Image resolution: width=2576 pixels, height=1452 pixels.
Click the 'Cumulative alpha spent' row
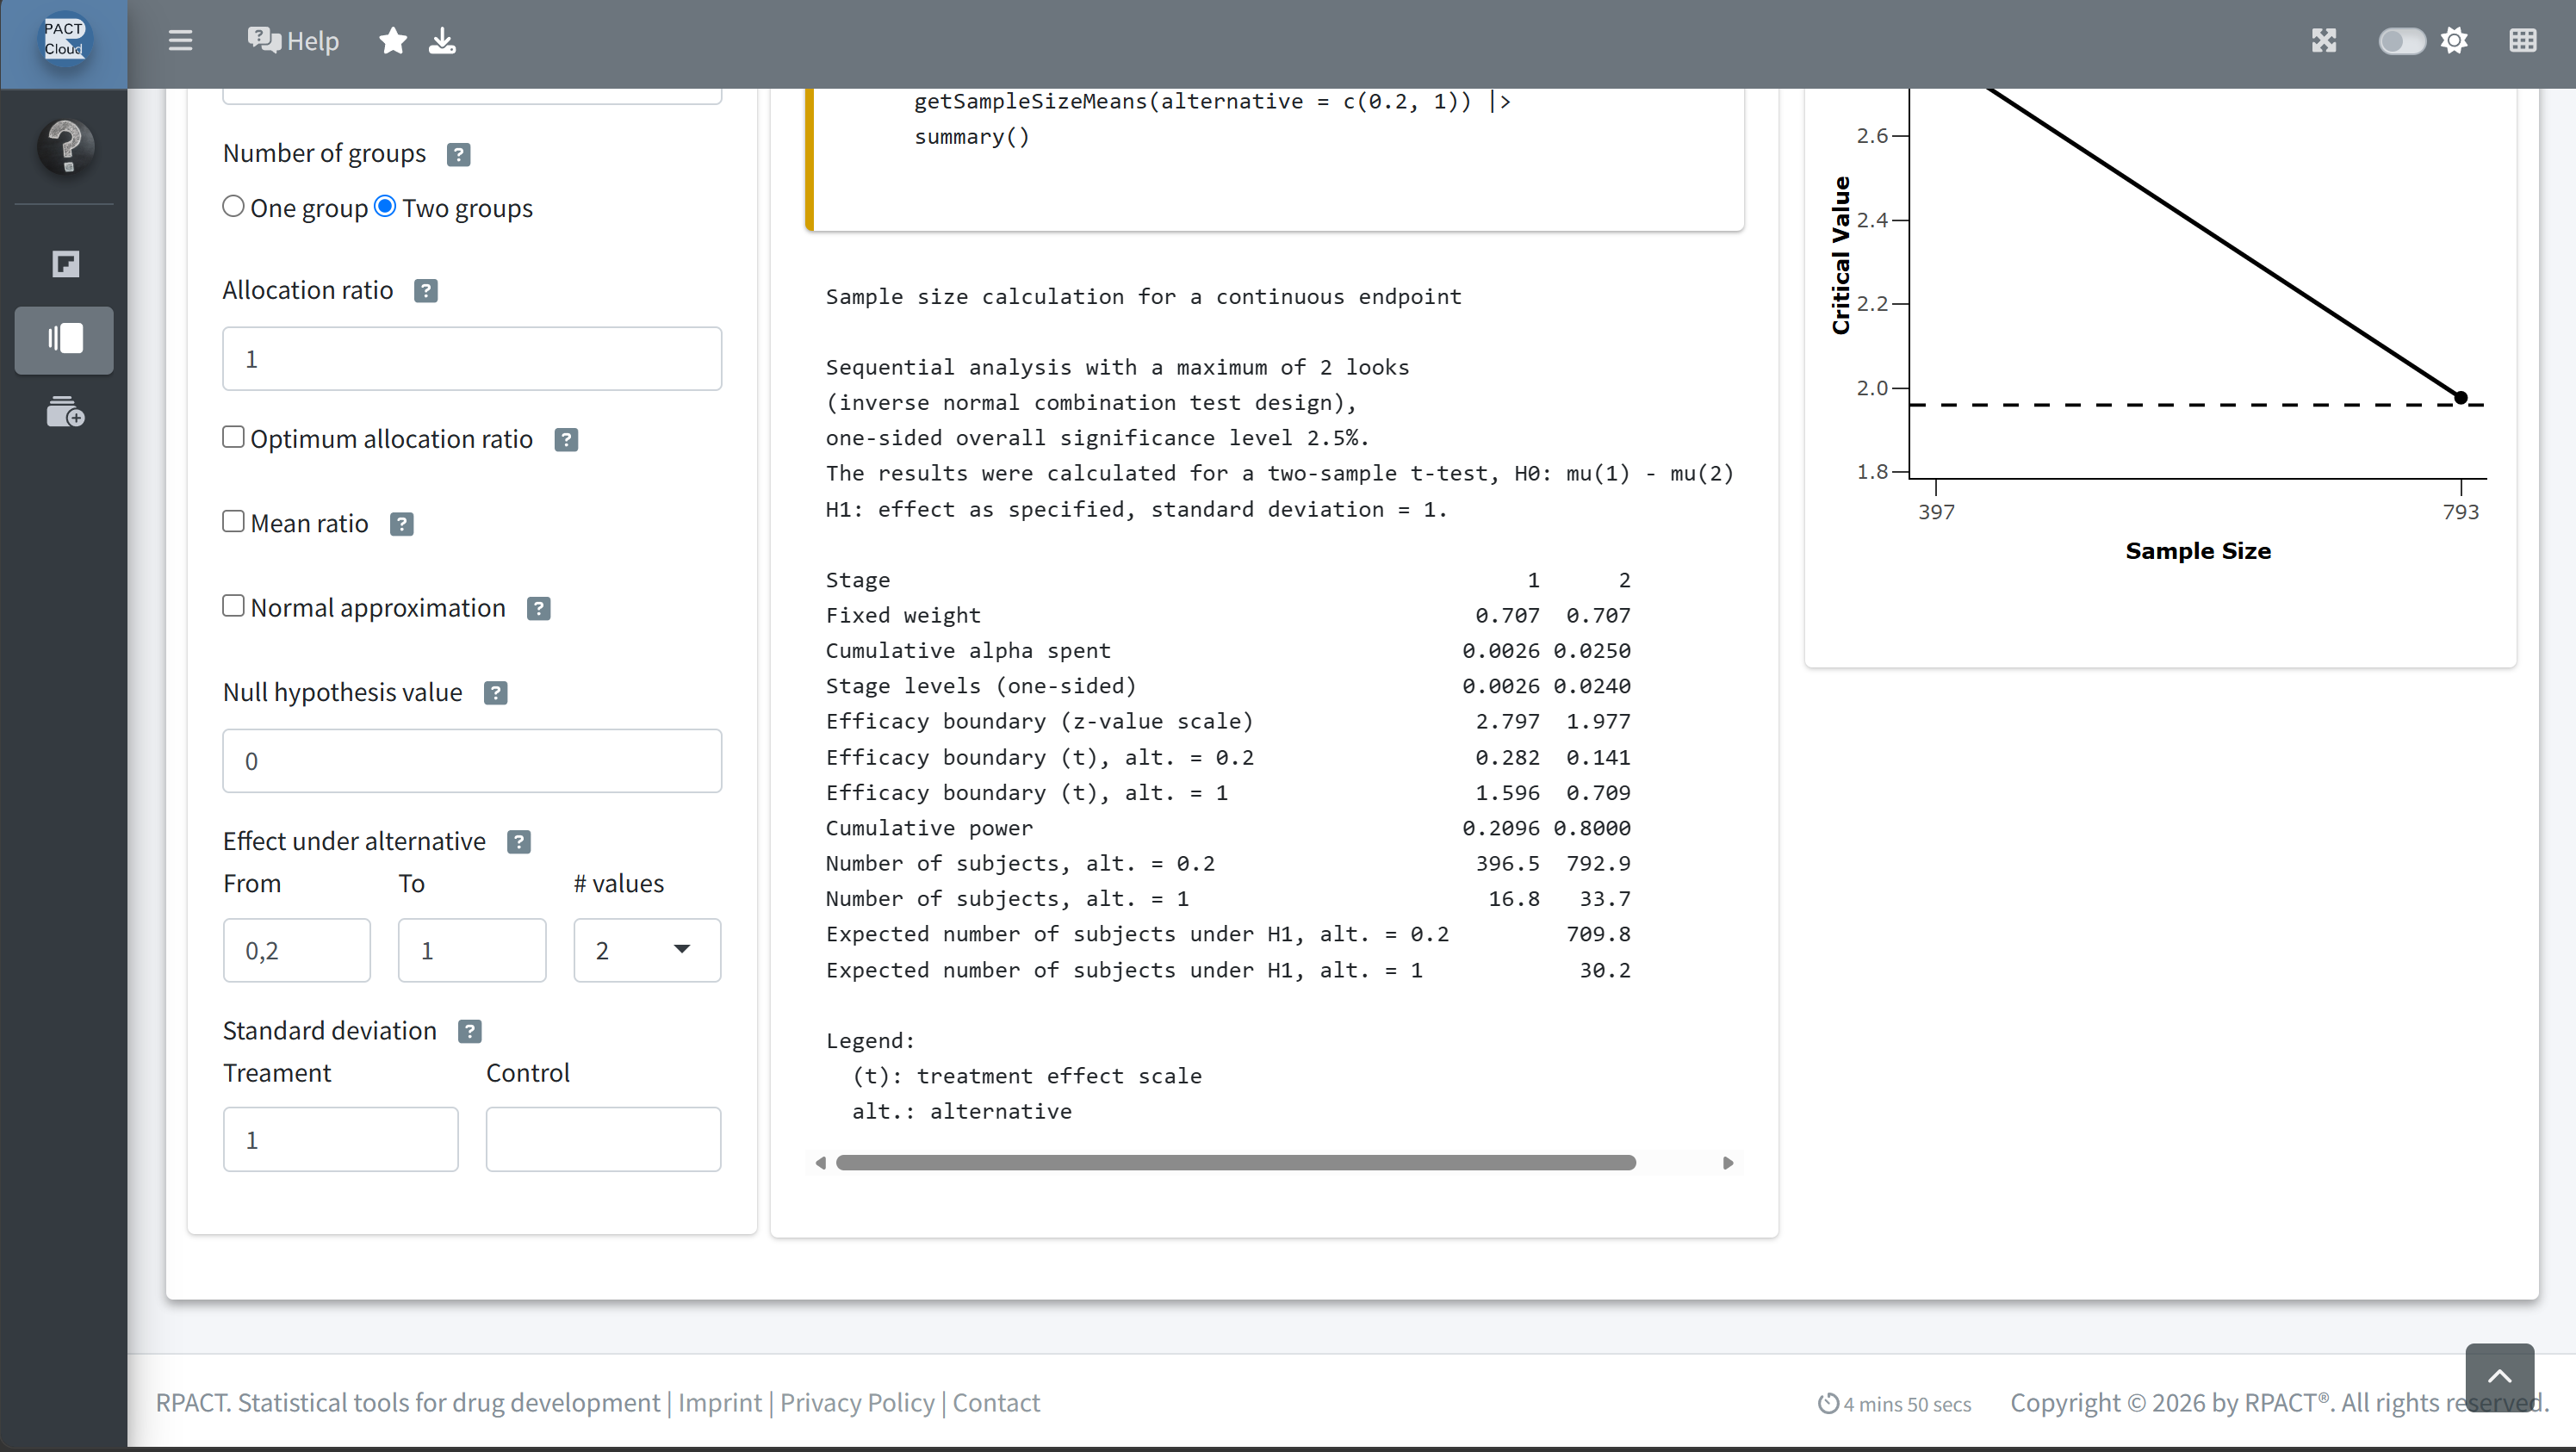click(1228, 650)
